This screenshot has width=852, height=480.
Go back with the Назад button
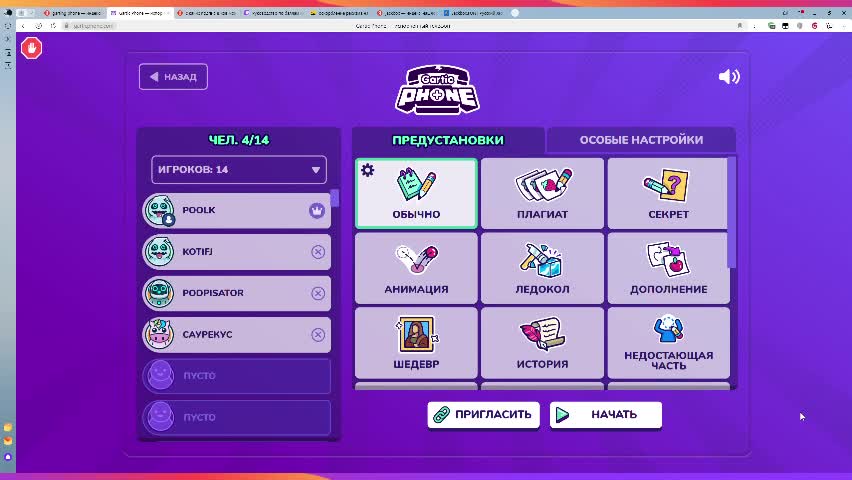[173, 77]
